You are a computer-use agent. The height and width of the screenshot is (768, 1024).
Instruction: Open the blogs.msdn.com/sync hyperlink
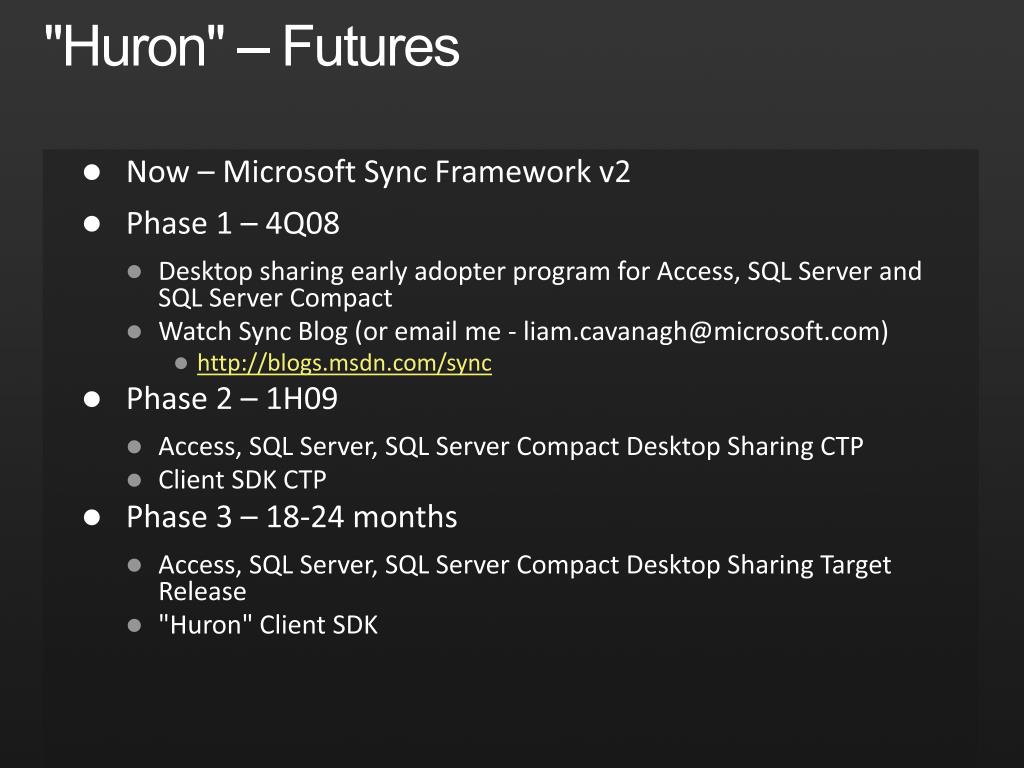click(344, 363)
